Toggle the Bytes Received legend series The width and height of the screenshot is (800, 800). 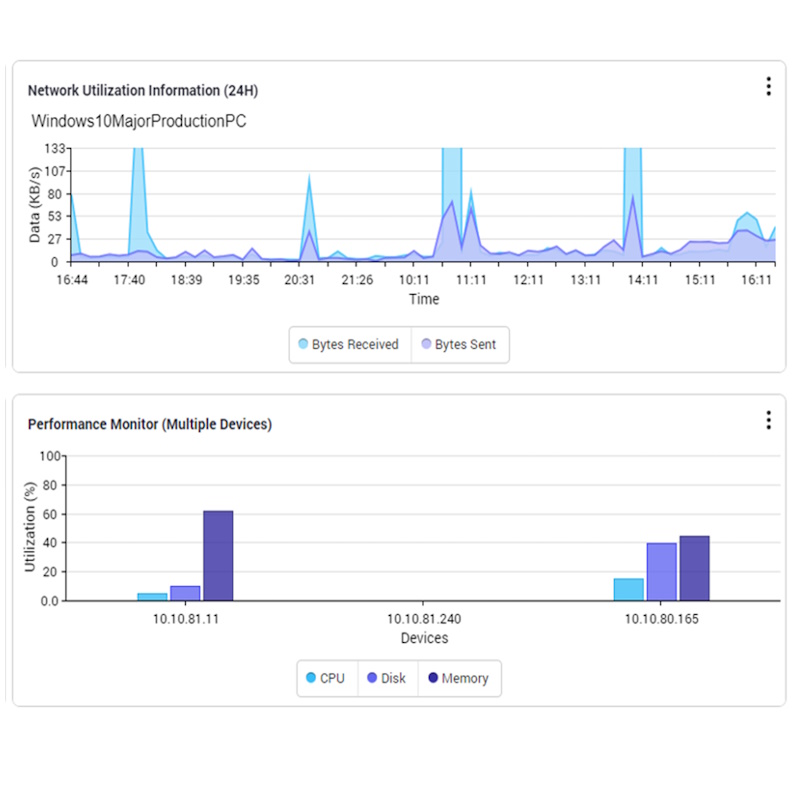coord(349,345)
